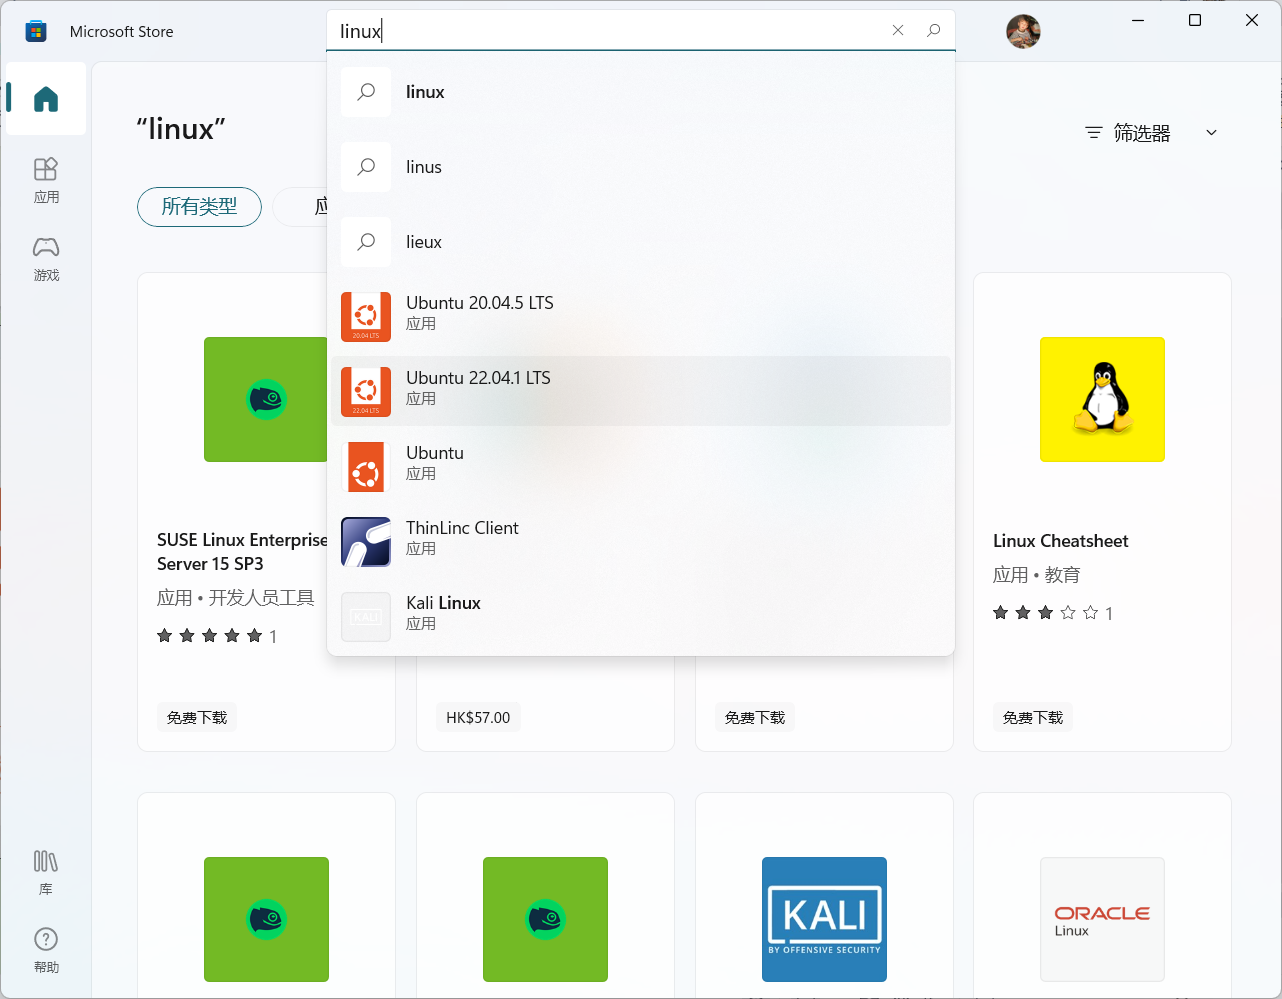Go to the Apps (应用) sidebar section
The width and height of the screenshot is (1282, 999).
point(46,180)
